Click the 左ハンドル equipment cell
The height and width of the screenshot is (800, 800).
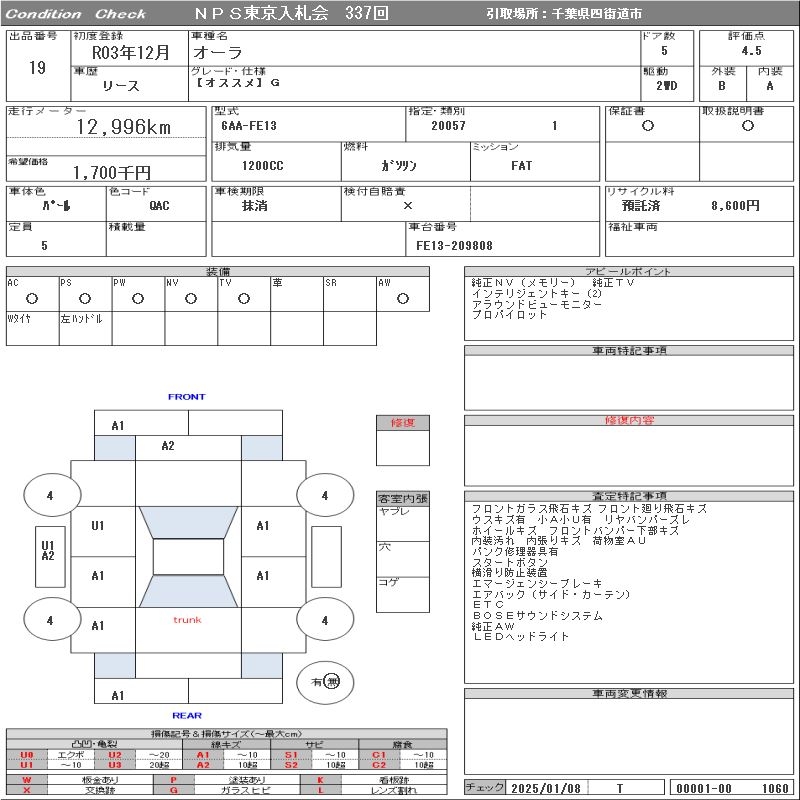pyautogui.click(x=85, y=329)
